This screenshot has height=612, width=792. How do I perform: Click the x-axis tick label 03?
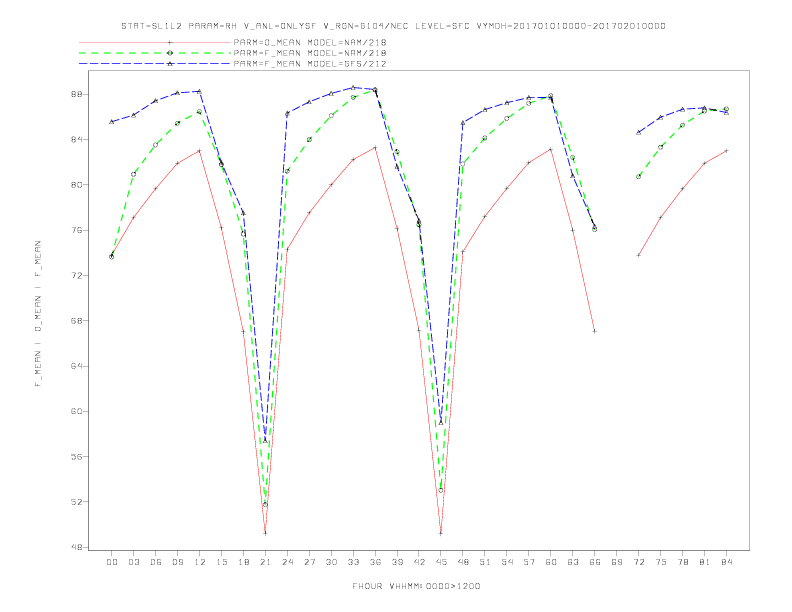click(x=133, y=562)
